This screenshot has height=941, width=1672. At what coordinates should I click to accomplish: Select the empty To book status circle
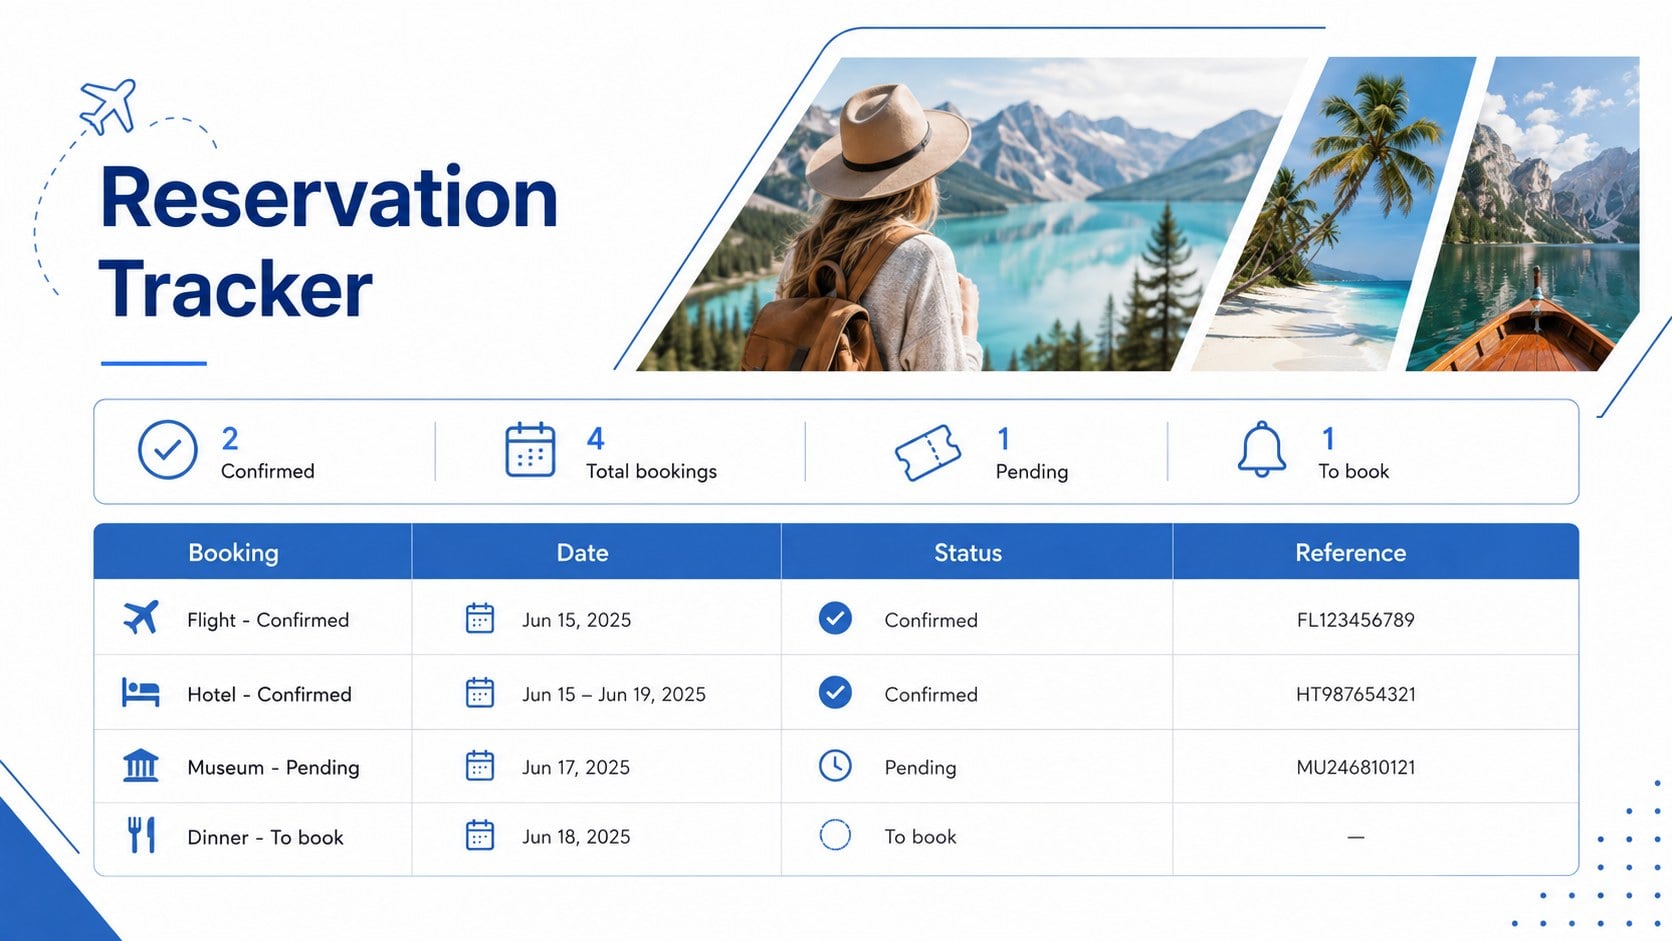point(835,835)
